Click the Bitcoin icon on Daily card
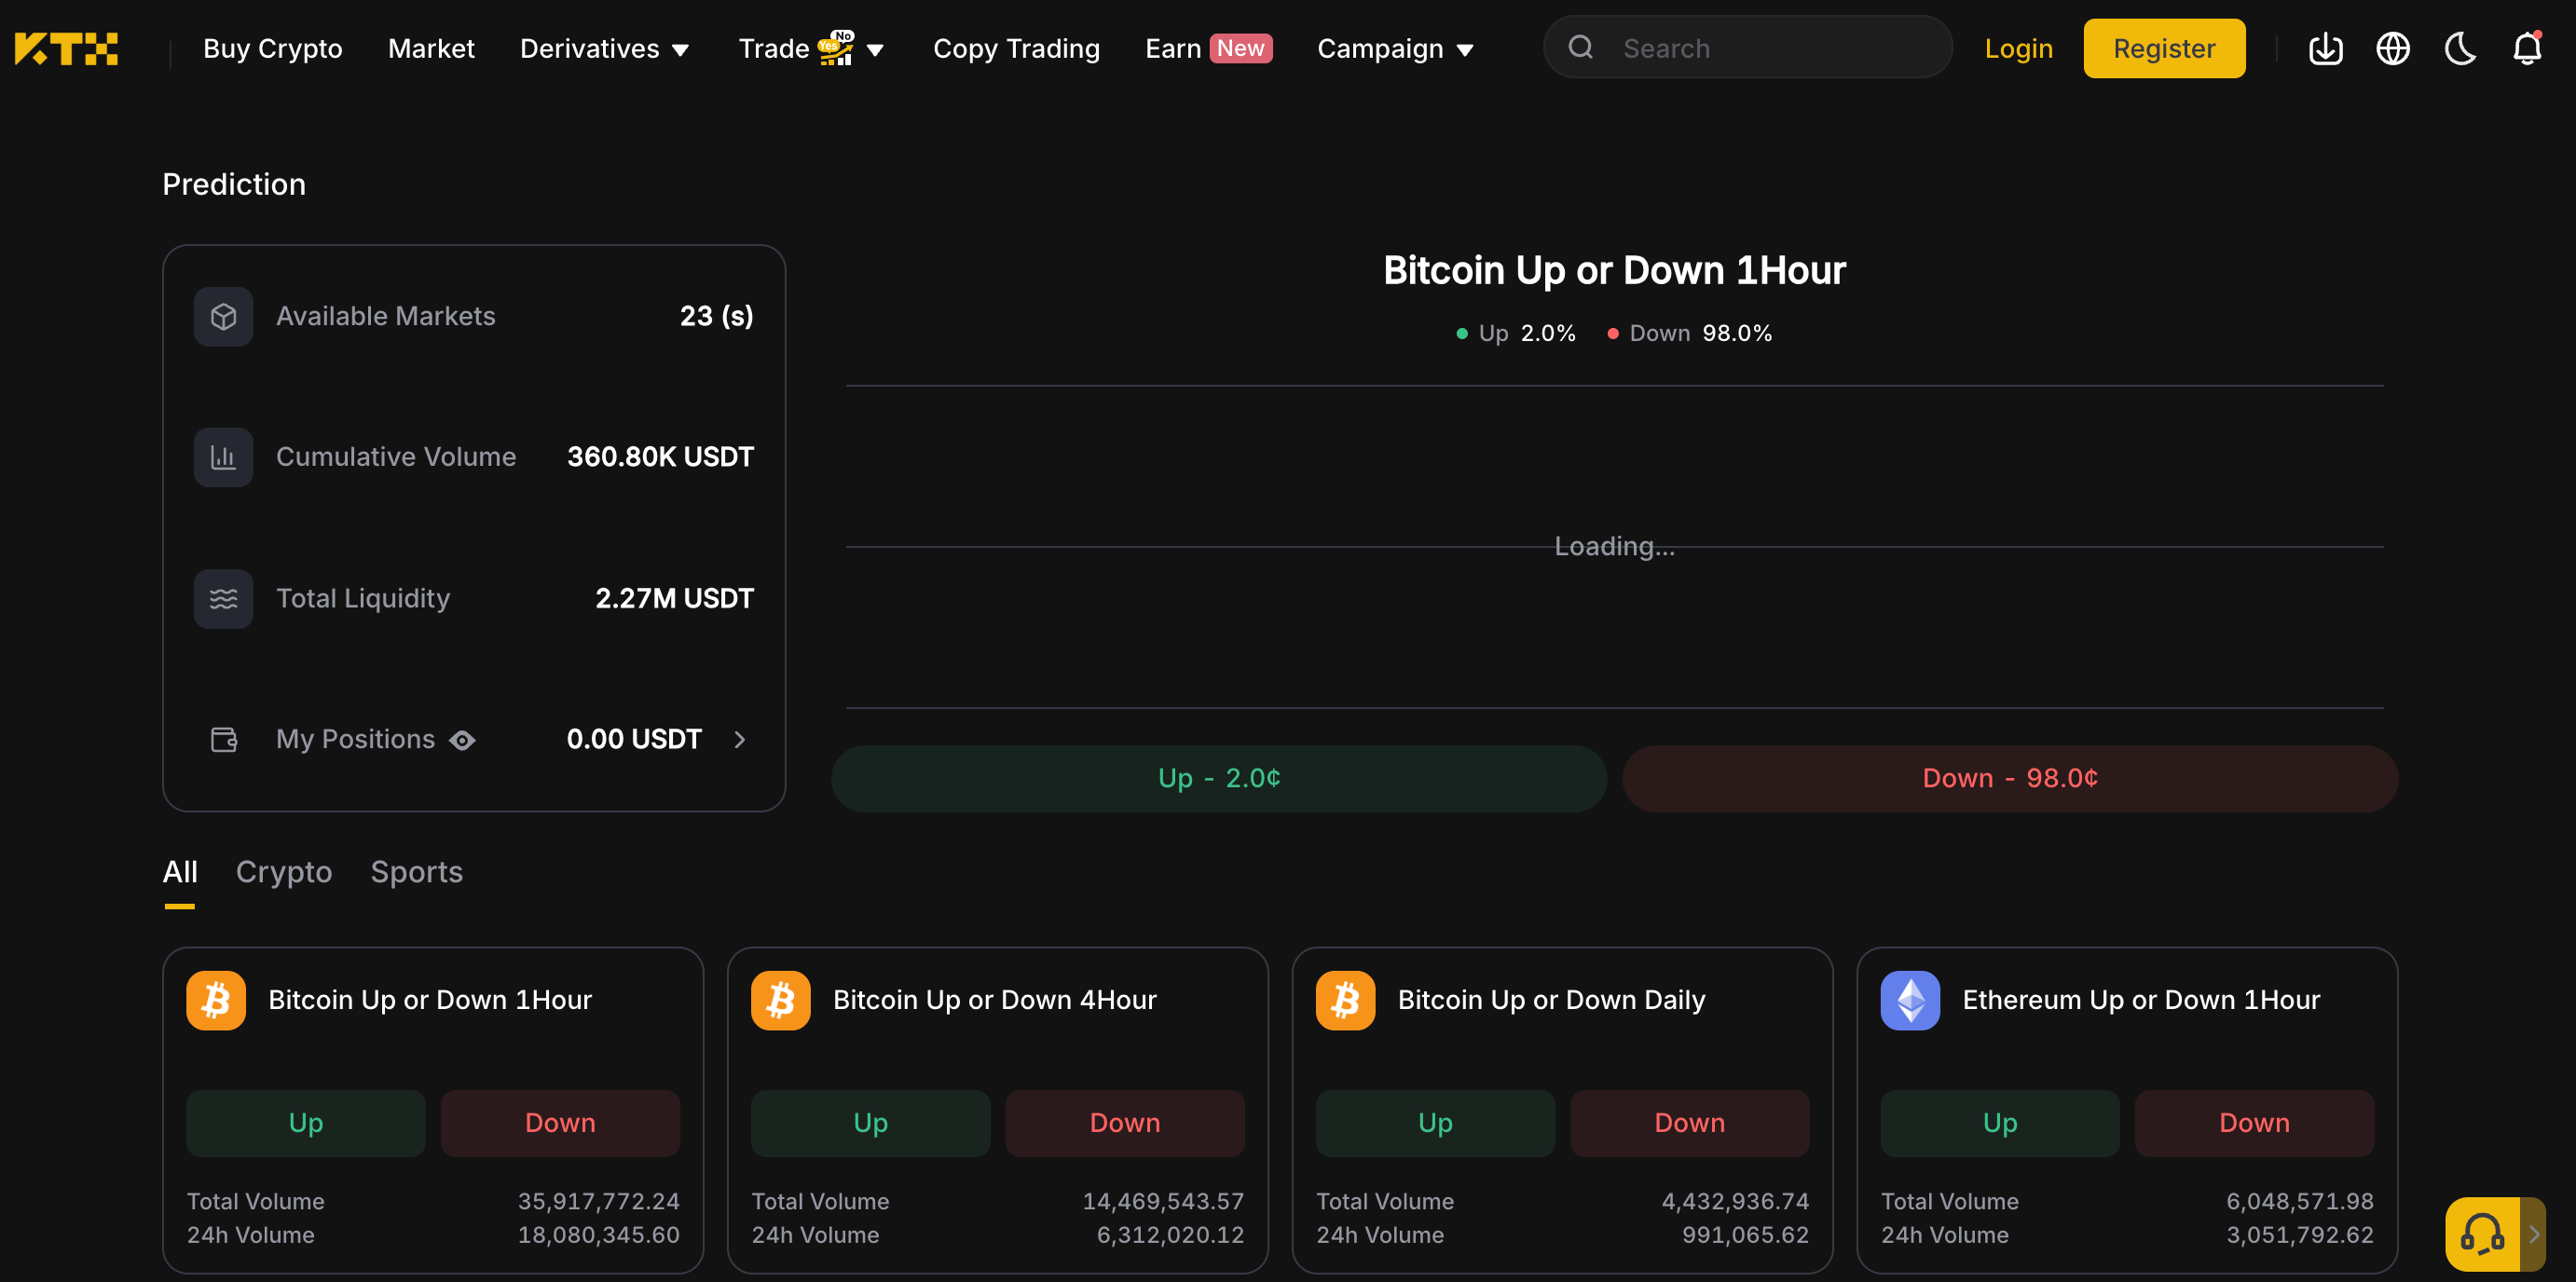Viewport: 2576px width, 1282px height. (x=1345, y=1000)
